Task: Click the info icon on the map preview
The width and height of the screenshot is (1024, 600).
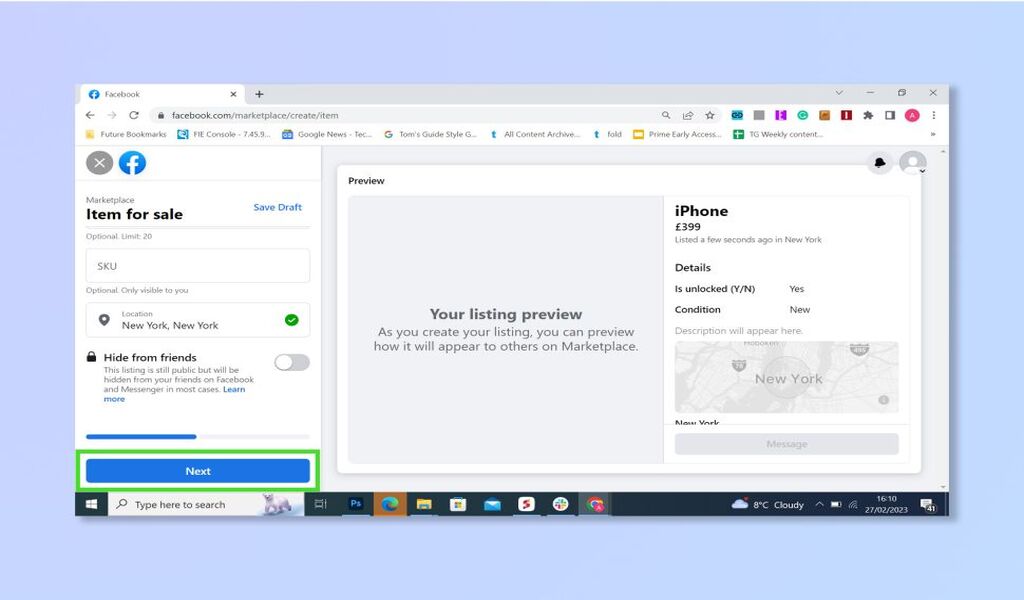Action: [884, 400]
